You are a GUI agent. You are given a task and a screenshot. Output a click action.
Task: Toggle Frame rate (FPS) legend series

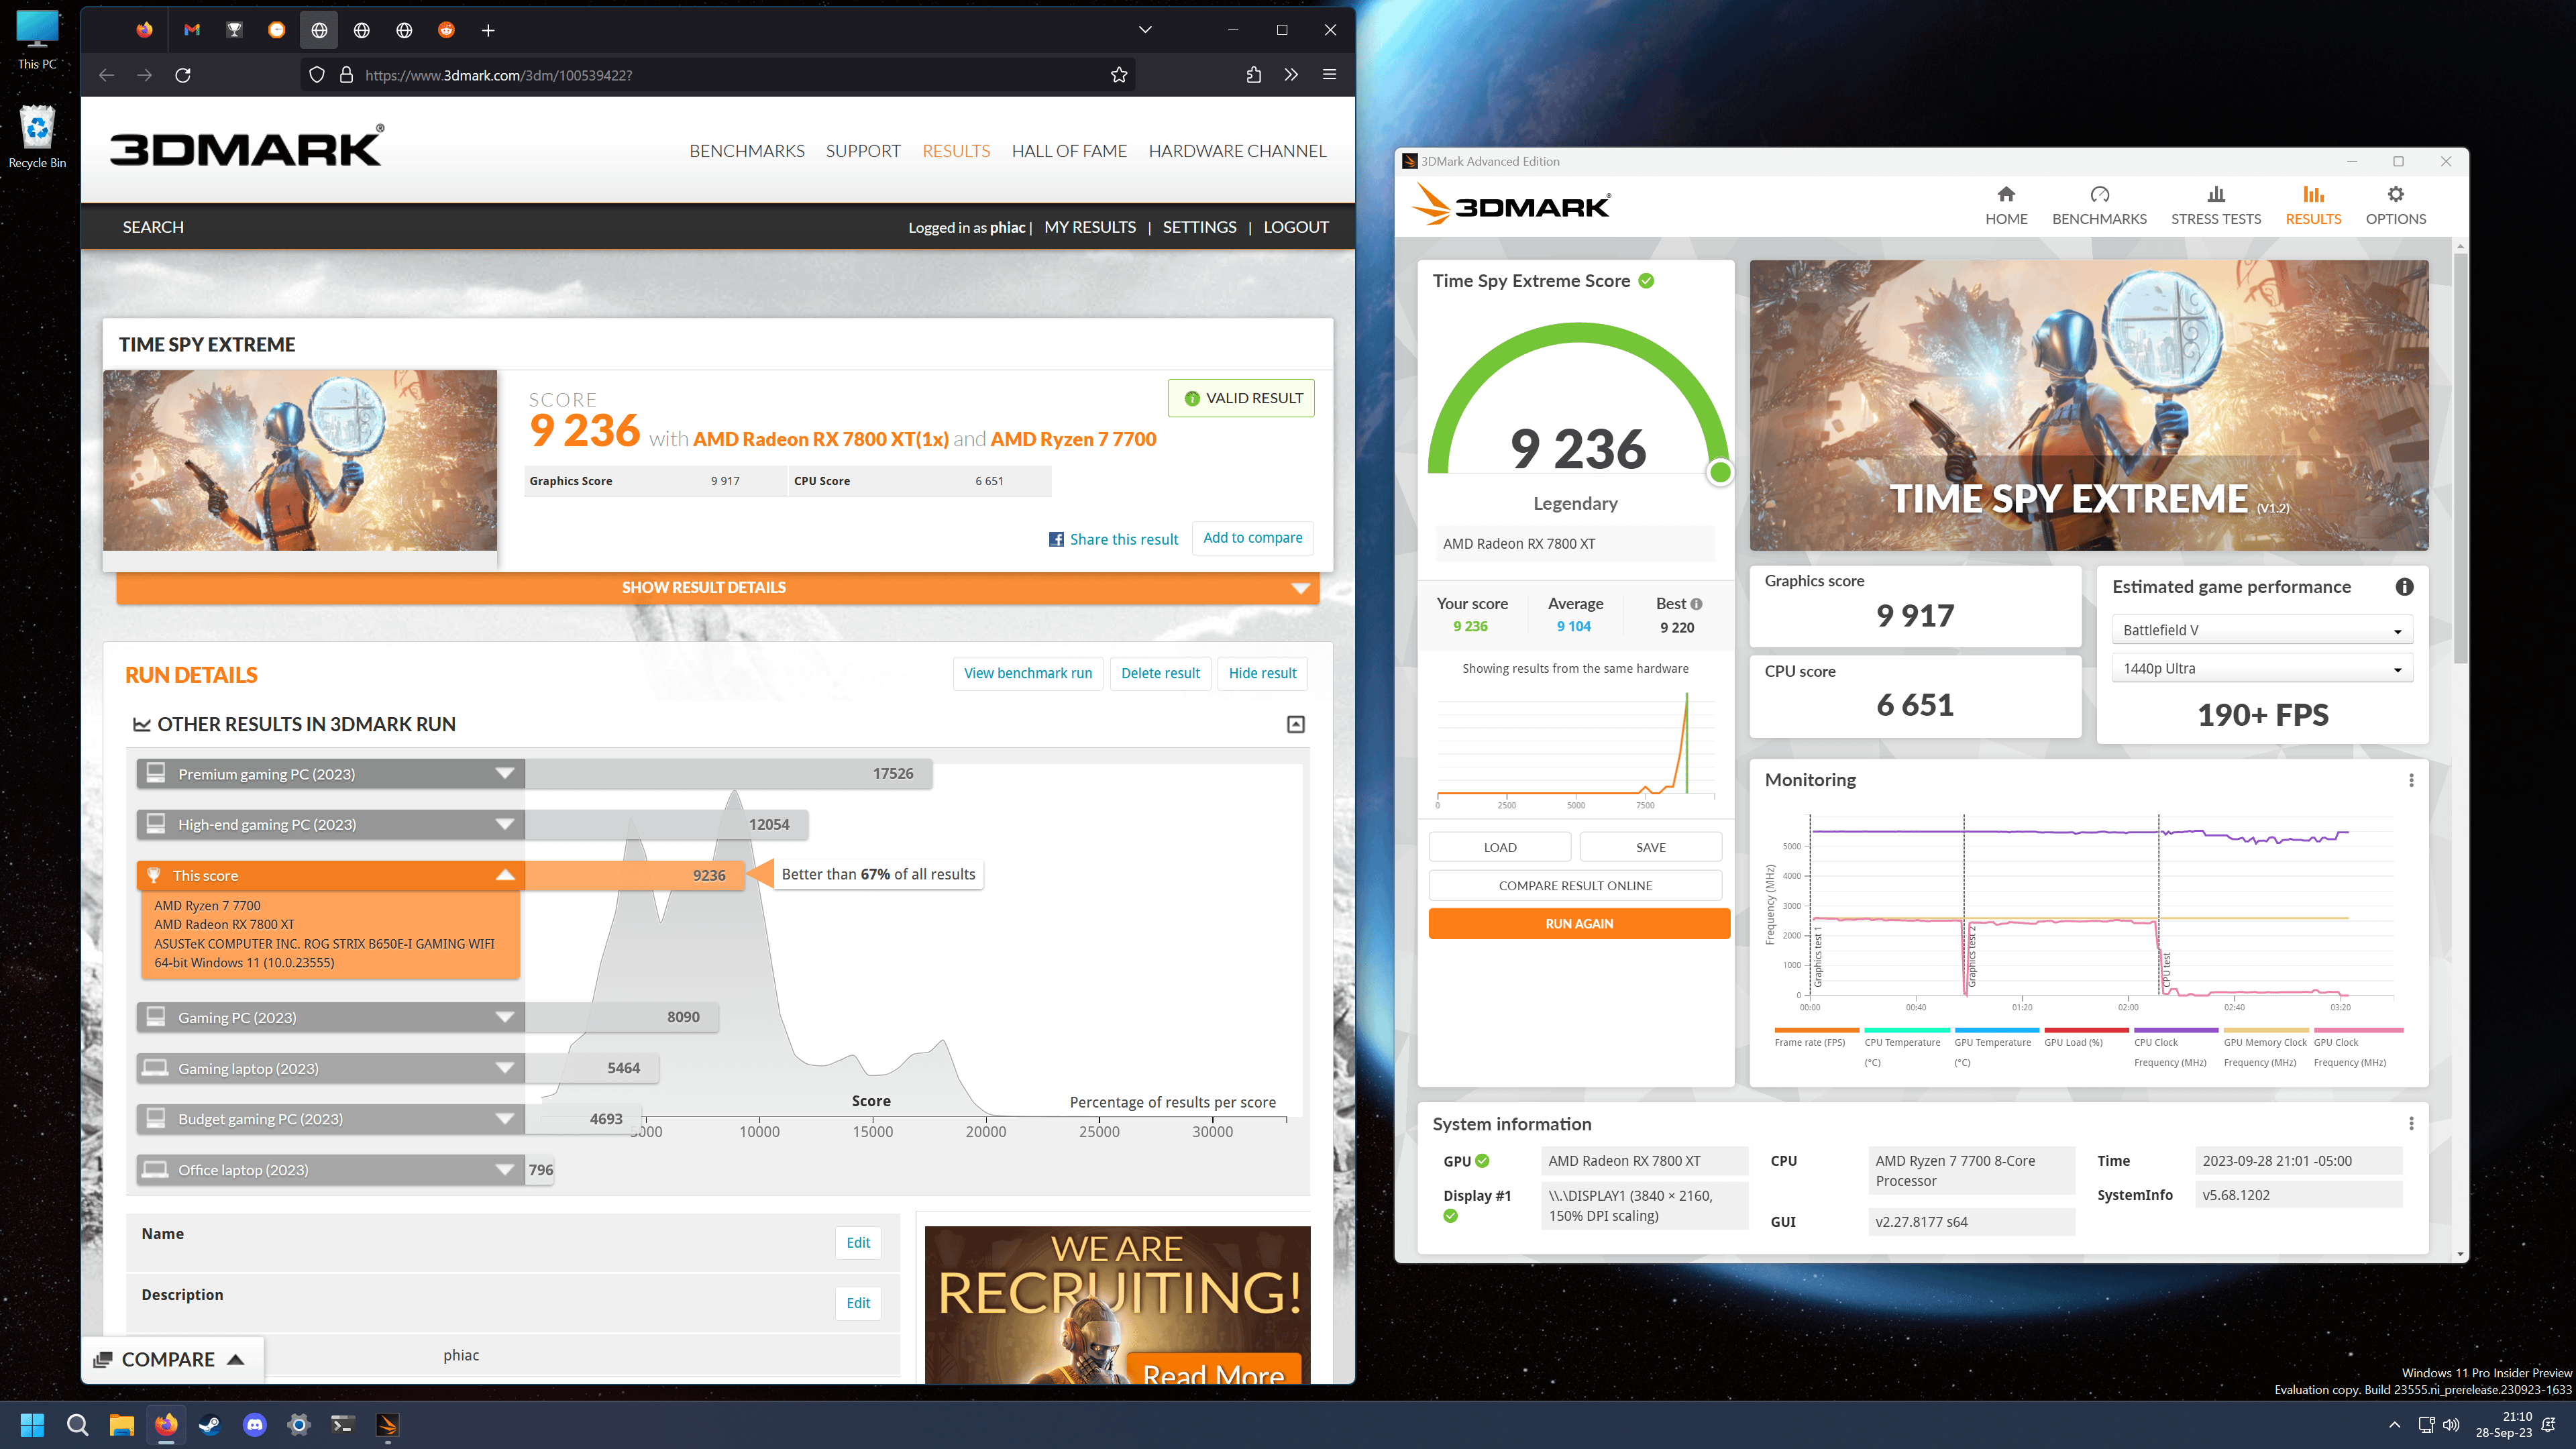(x=1815, y=1038)
